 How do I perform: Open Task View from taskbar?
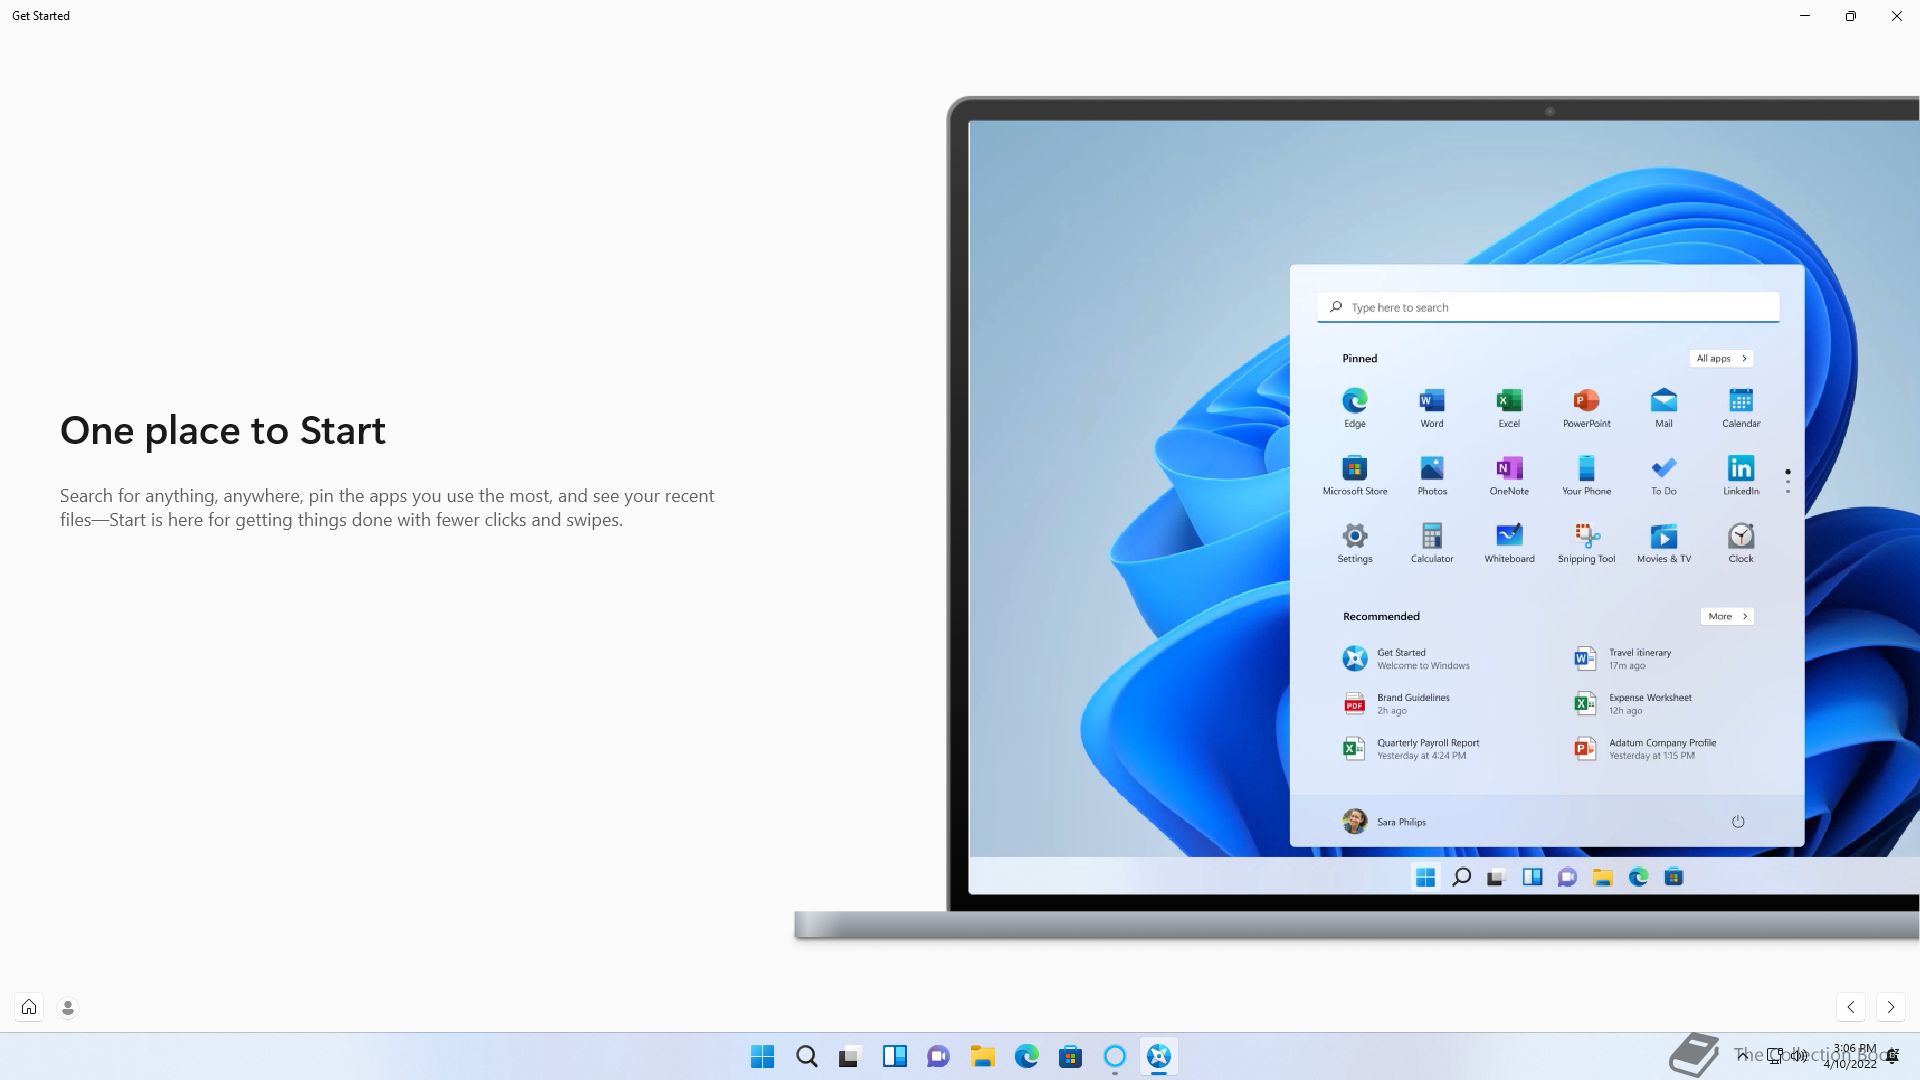pos(850,1056)
